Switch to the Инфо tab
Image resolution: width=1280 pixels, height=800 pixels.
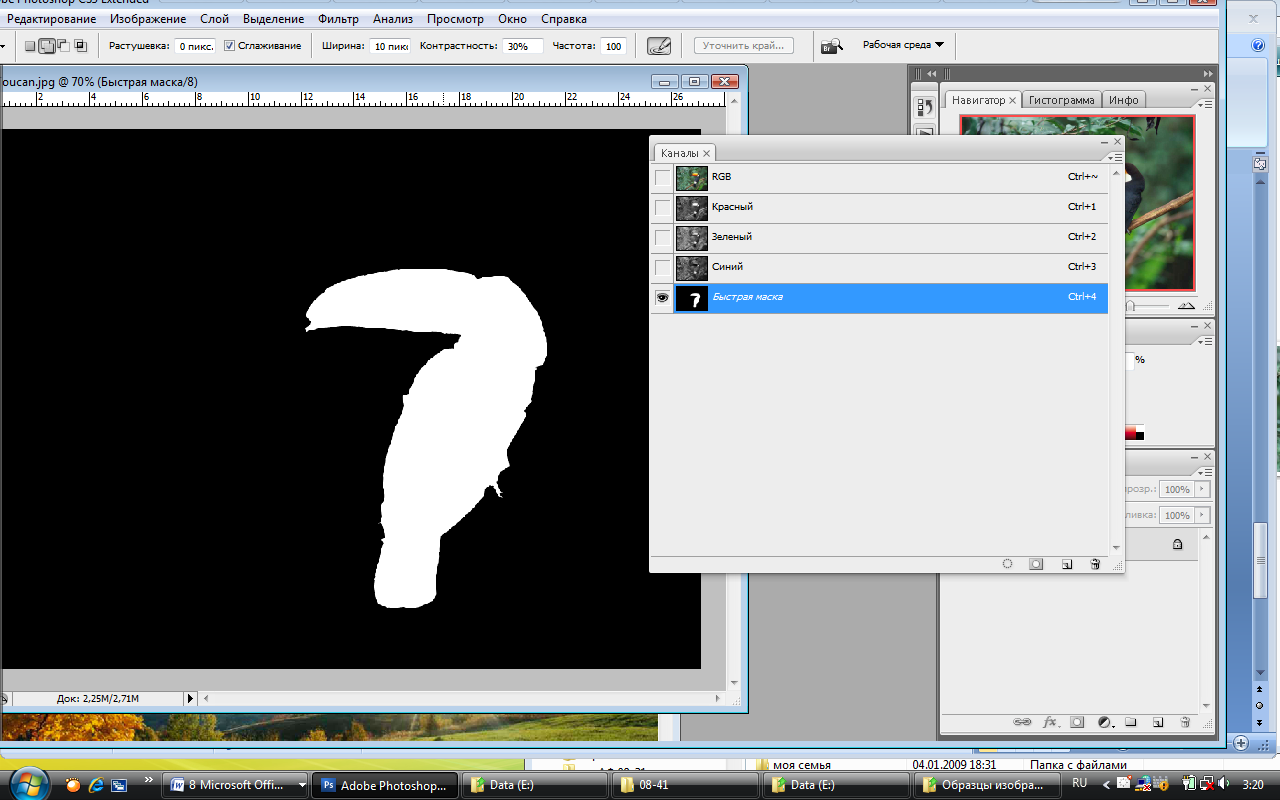(1123, 100)
